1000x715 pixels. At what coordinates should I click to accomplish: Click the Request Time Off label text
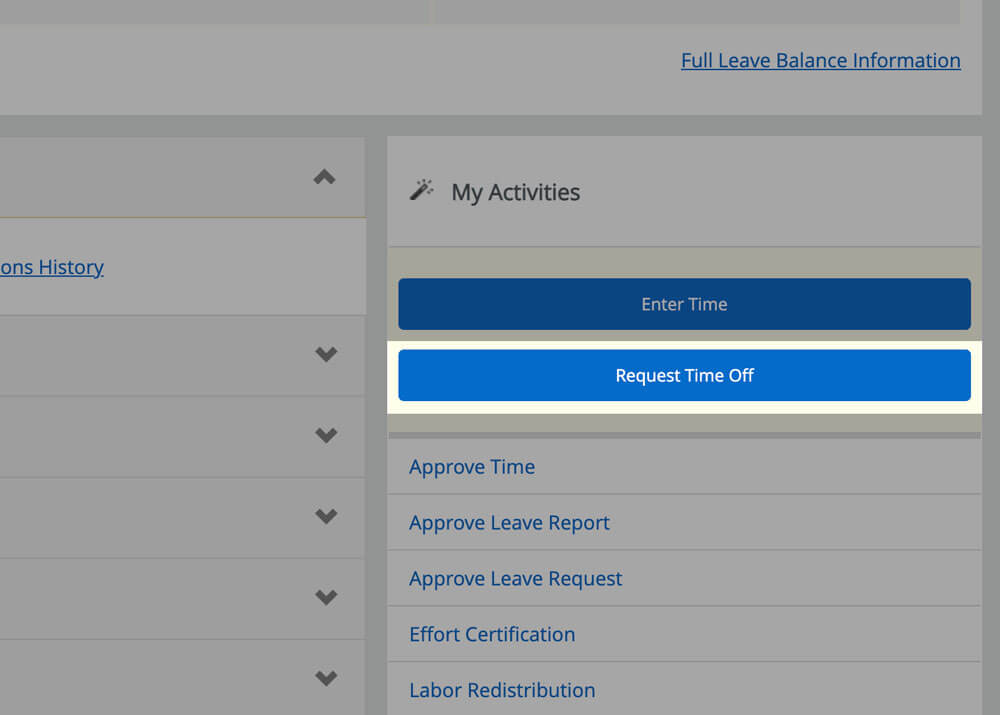pos(684,375)
